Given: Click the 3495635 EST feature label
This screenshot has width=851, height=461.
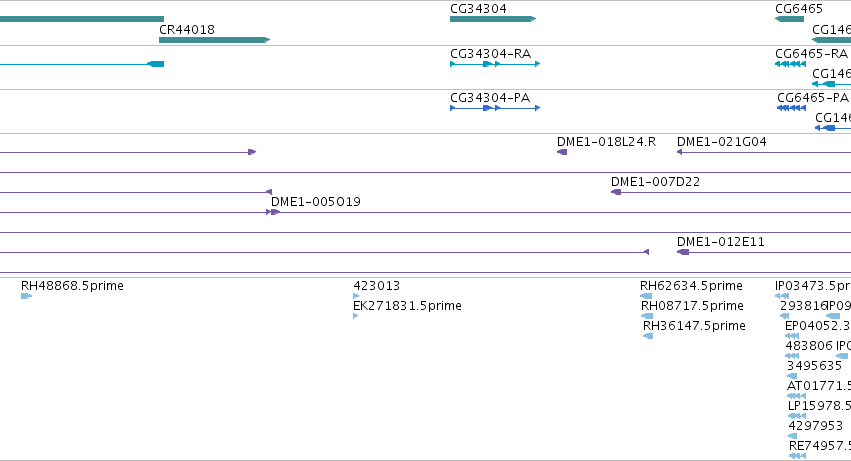Looking at the screenshot, I should tap(814, 366).
